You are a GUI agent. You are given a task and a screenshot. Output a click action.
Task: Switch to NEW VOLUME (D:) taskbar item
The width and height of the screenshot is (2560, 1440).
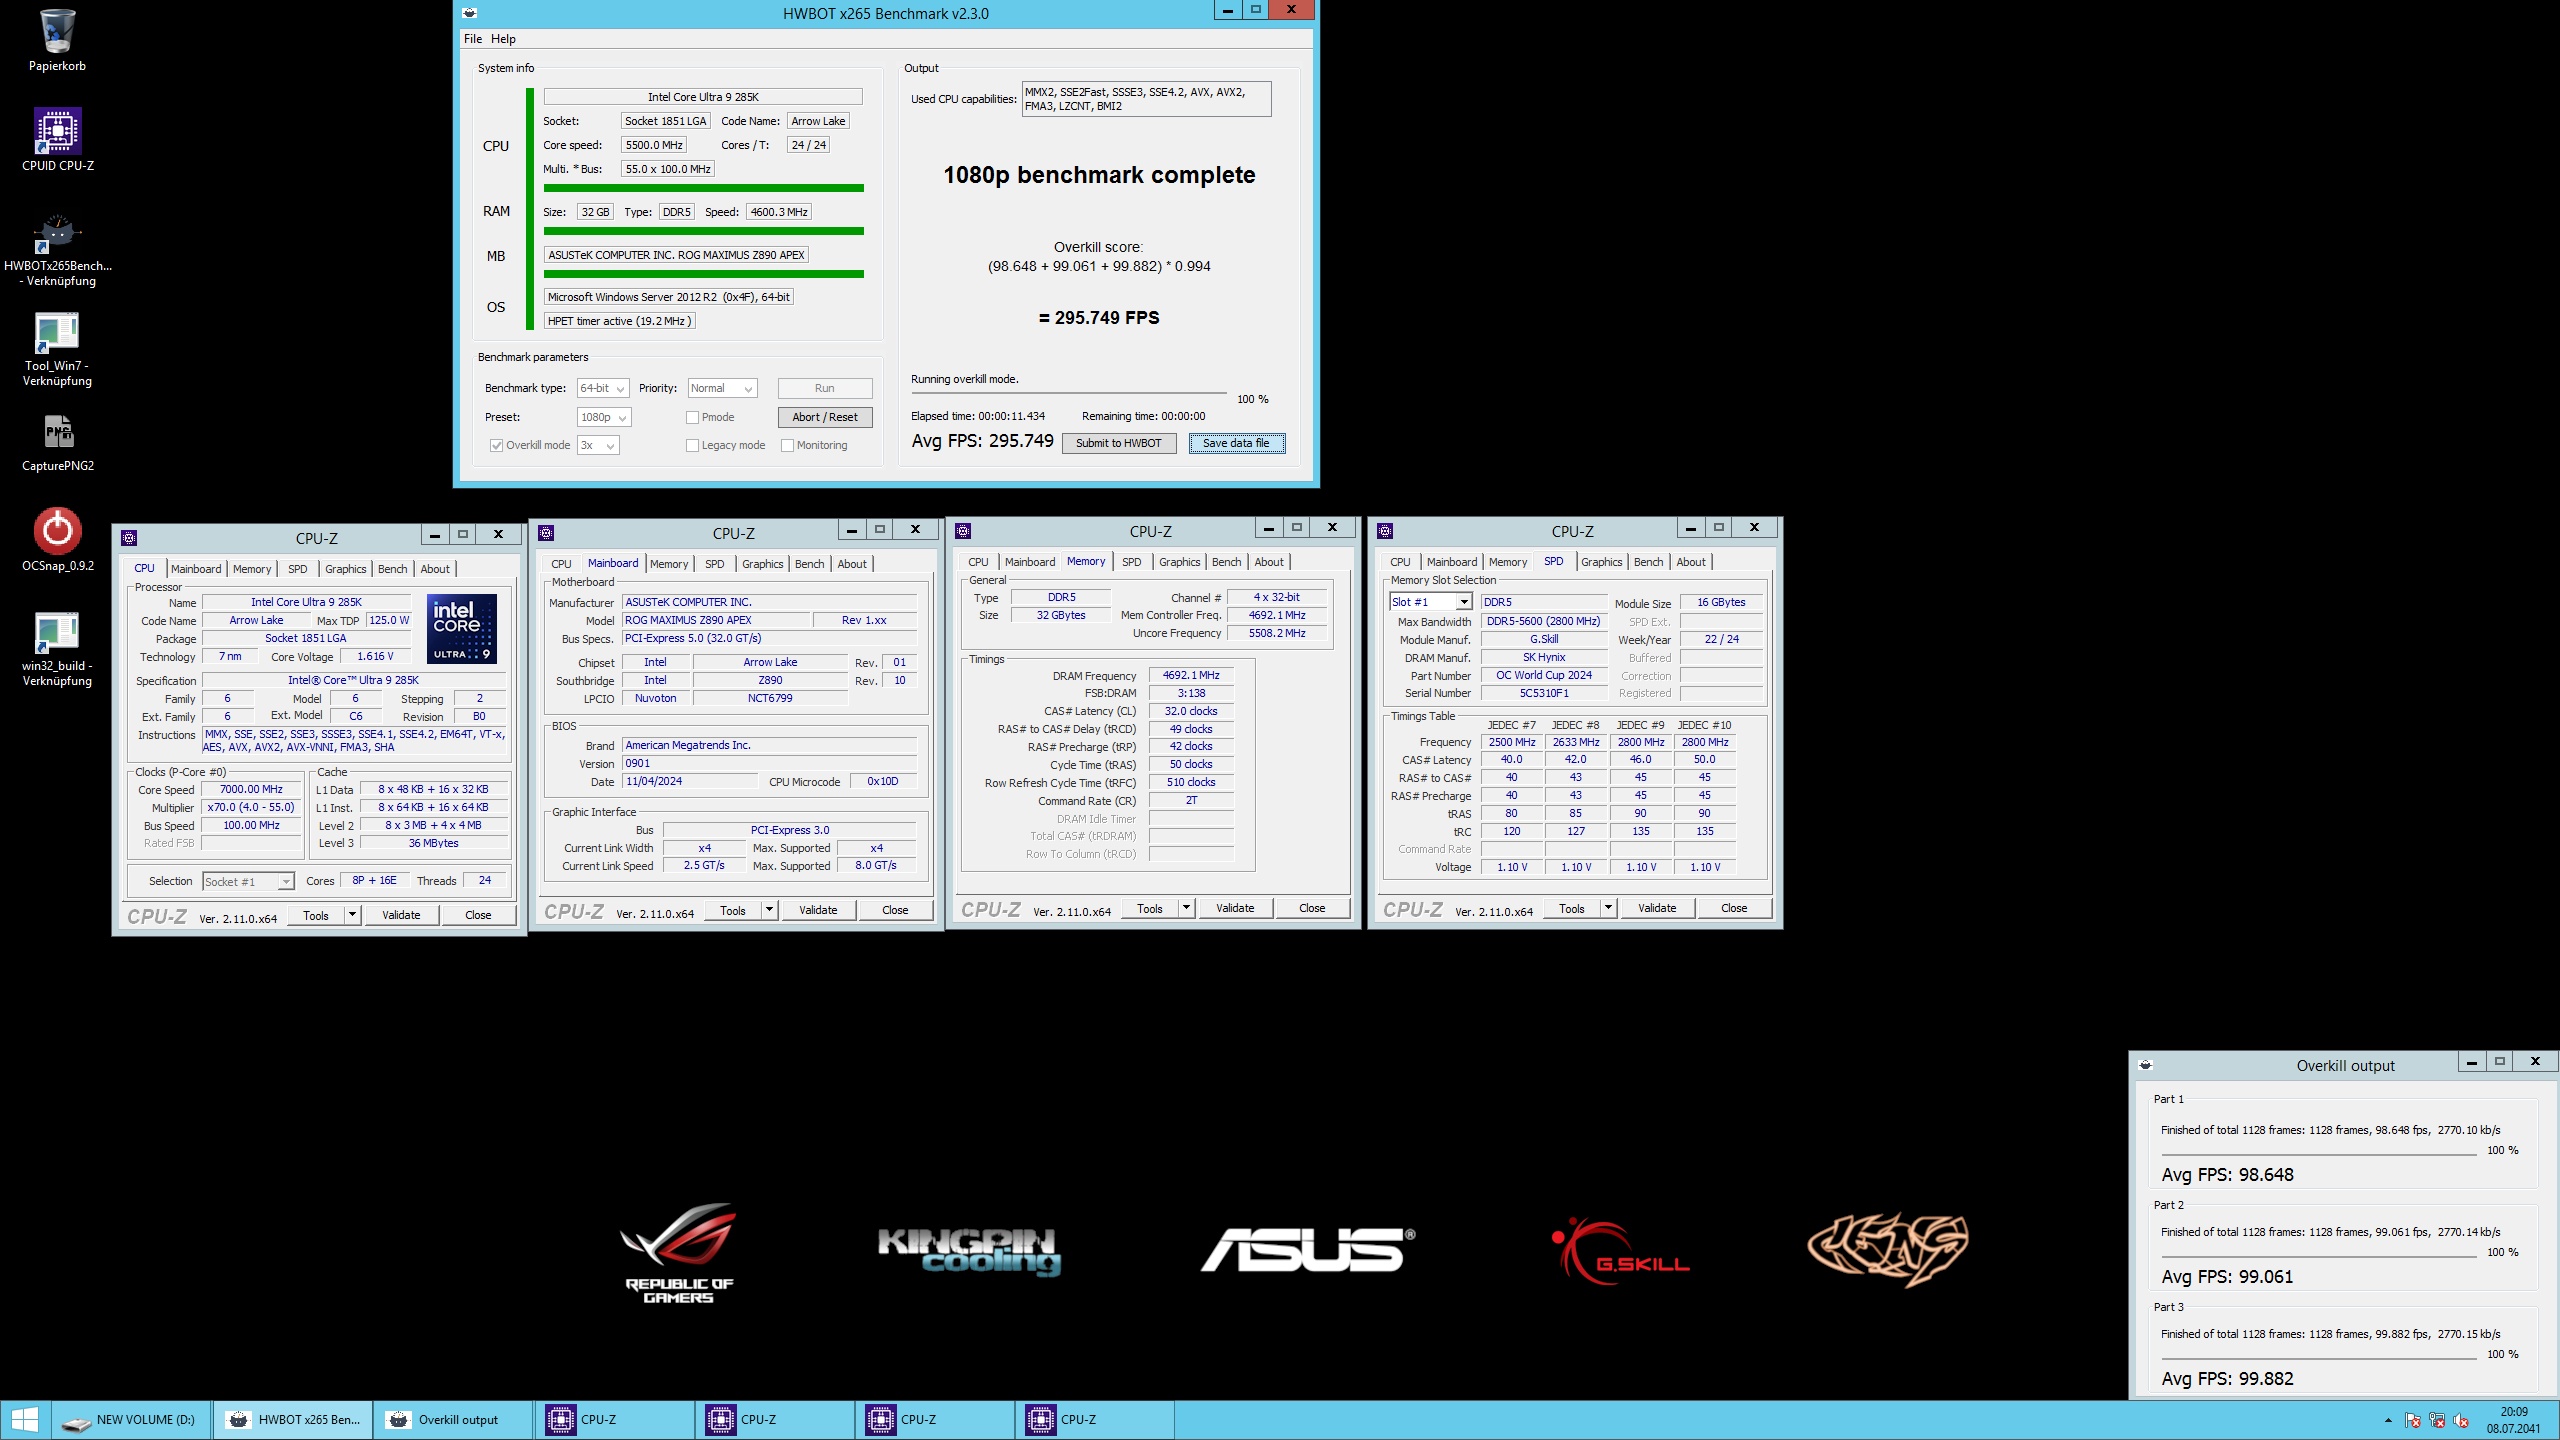pyautogui.click(x=131, y=1419)
